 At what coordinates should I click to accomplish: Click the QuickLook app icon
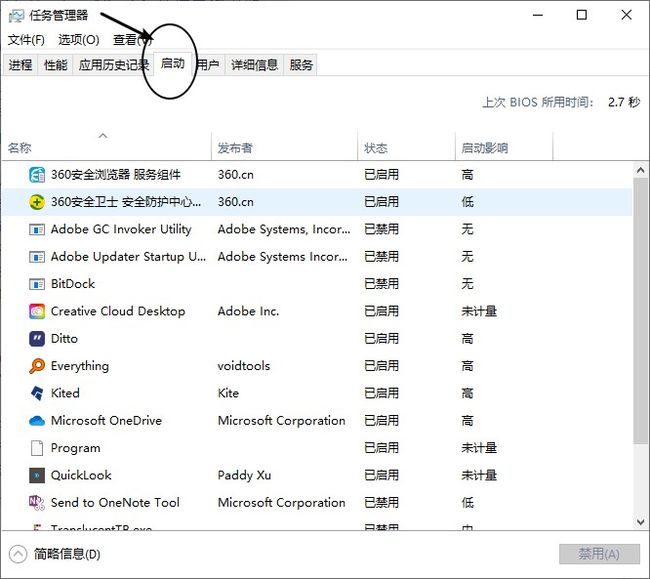tap(37, 475)
